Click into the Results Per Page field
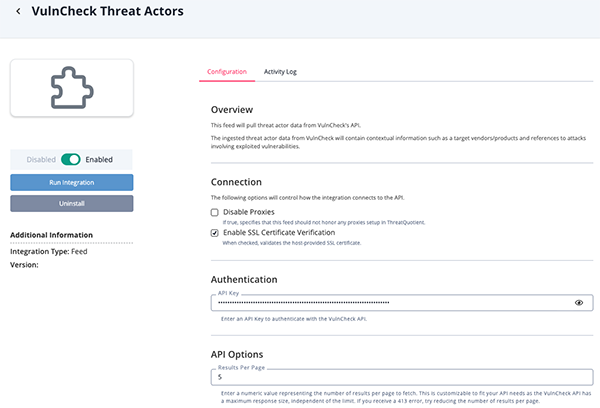This screenshot has height=408, width=600. click(x=400, y=377)
